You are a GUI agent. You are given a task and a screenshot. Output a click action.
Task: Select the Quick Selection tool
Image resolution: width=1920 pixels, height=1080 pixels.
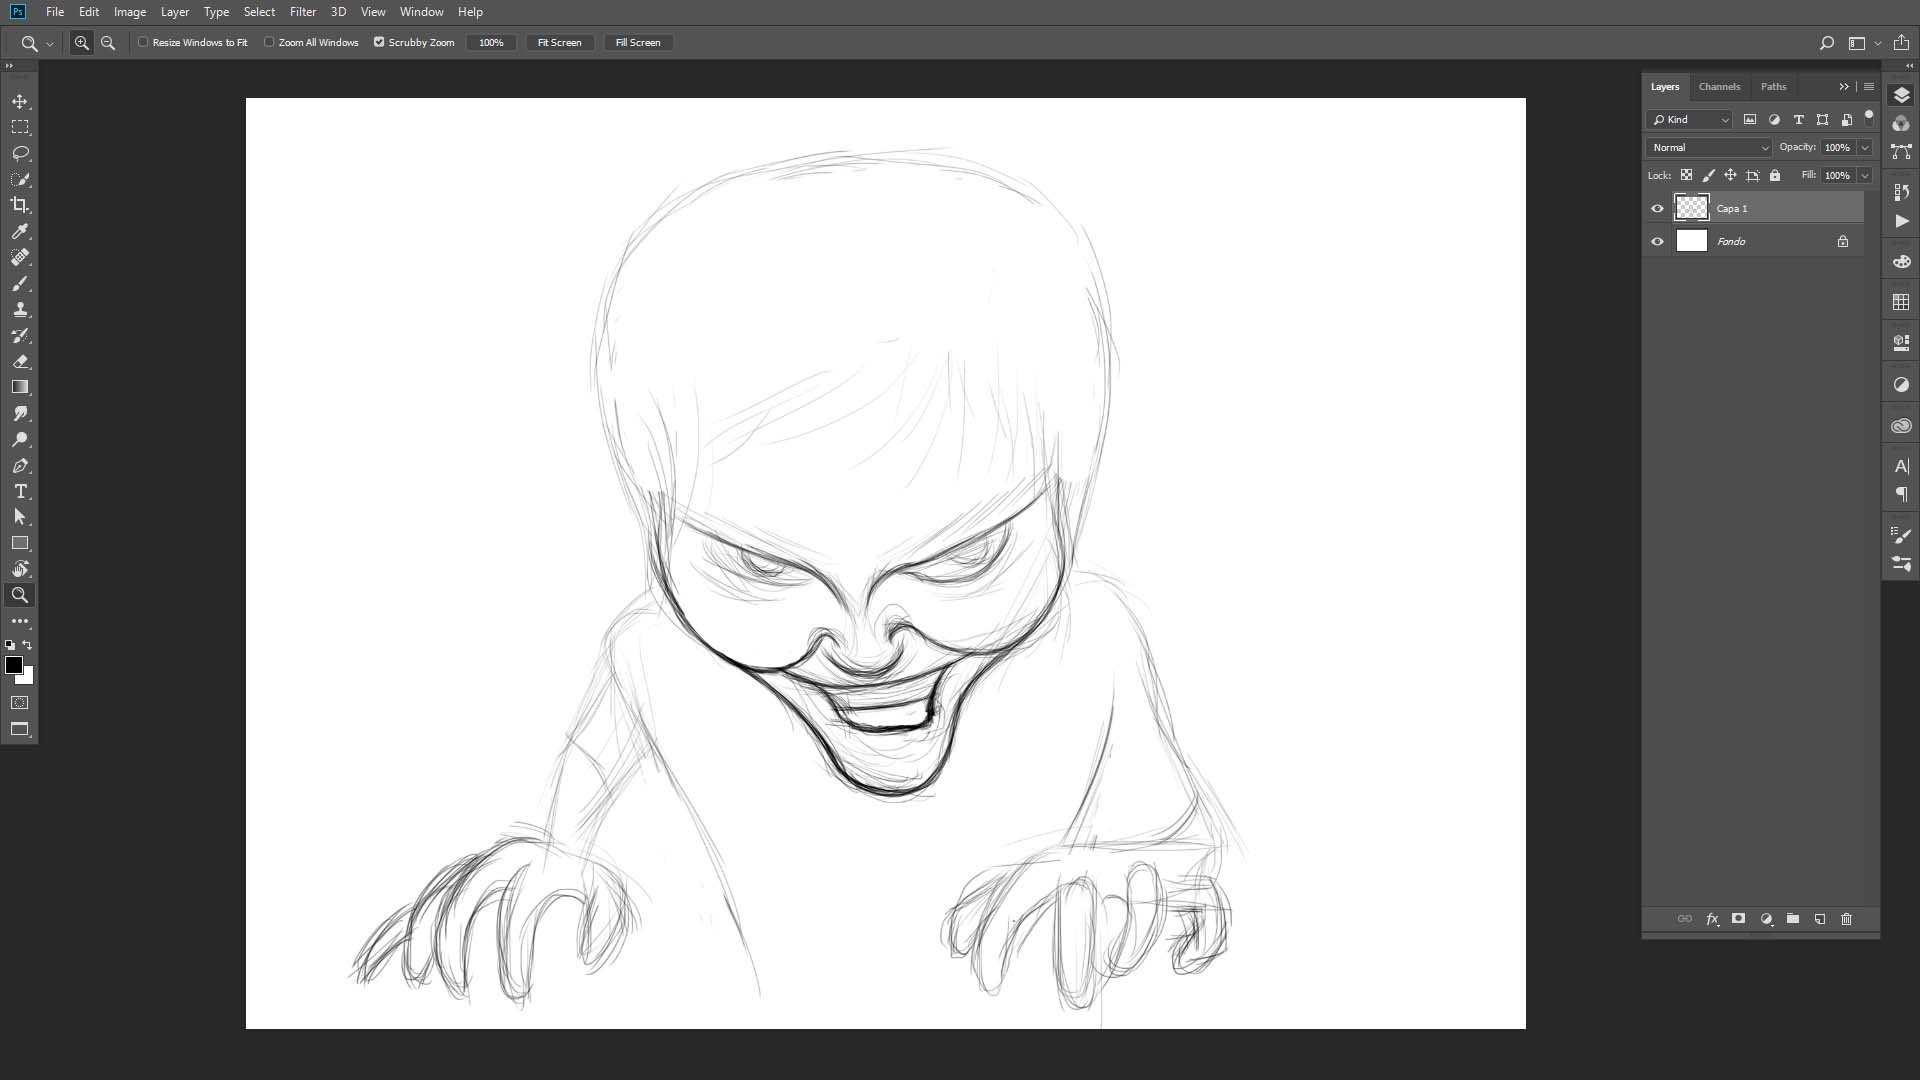click(20, 179)
